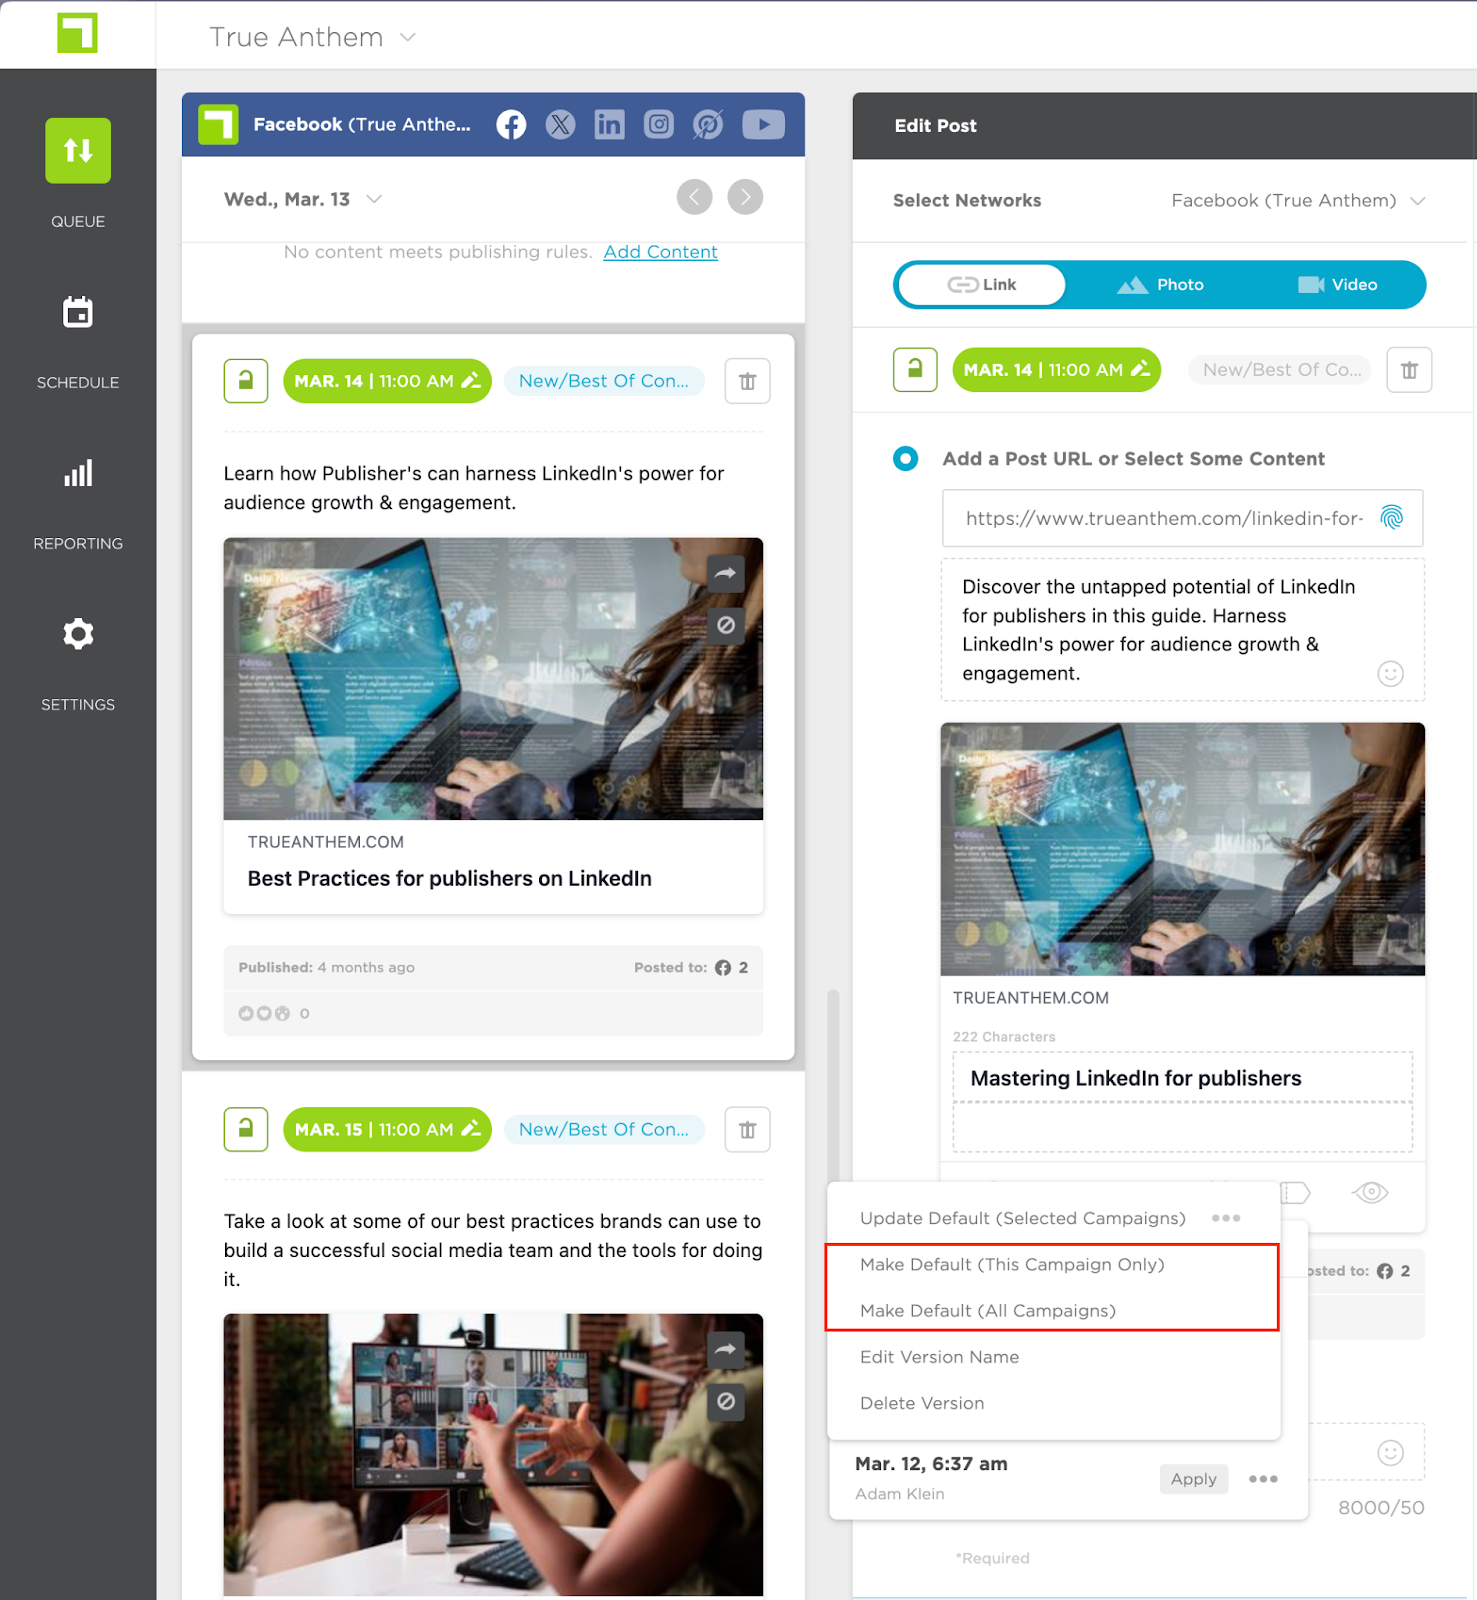Image resolution: width=1477 pixels, height=1600 pixels.
Task: Open emoji picker near character counter
Action: 1390,1453
